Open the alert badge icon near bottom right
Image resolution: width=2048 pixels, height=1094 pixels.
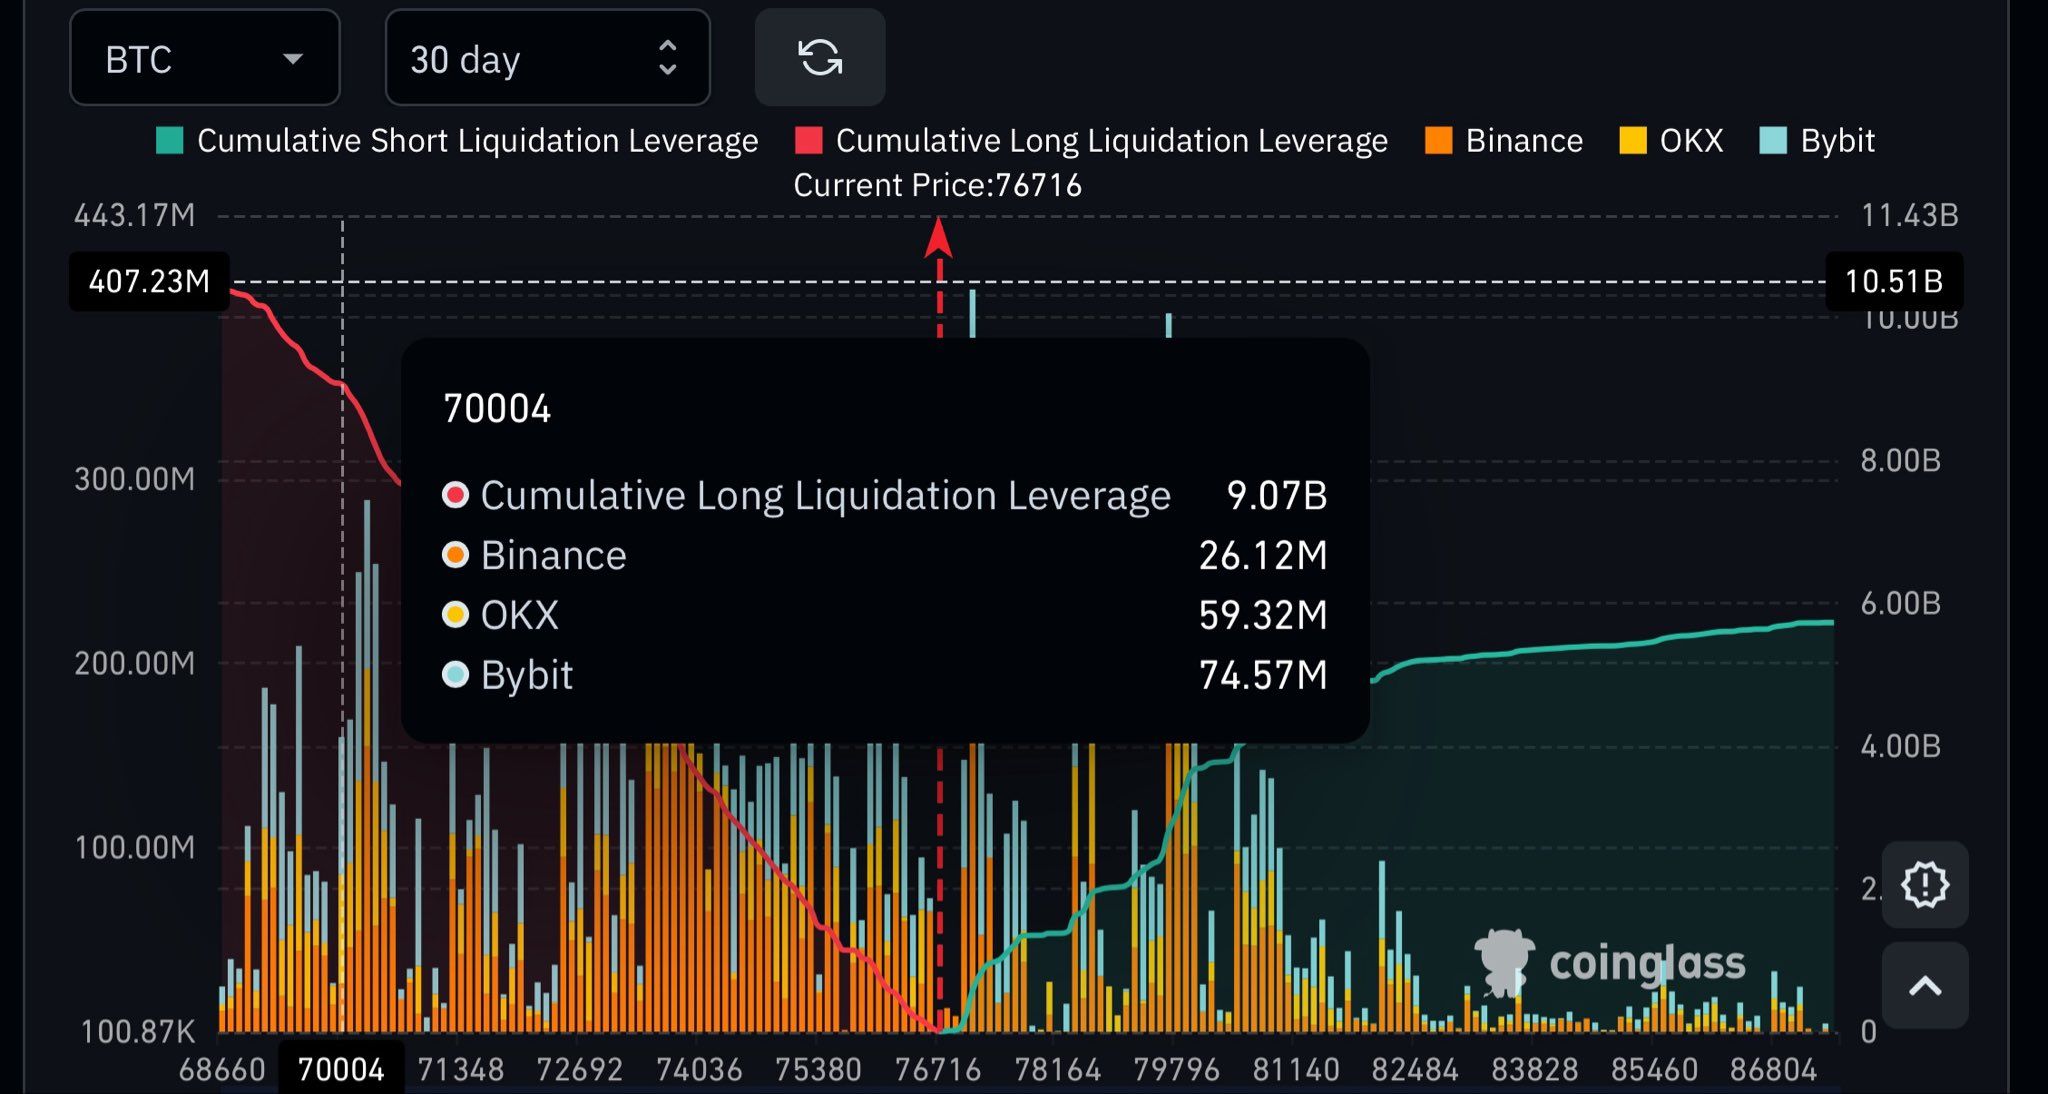click(1925, 884)
